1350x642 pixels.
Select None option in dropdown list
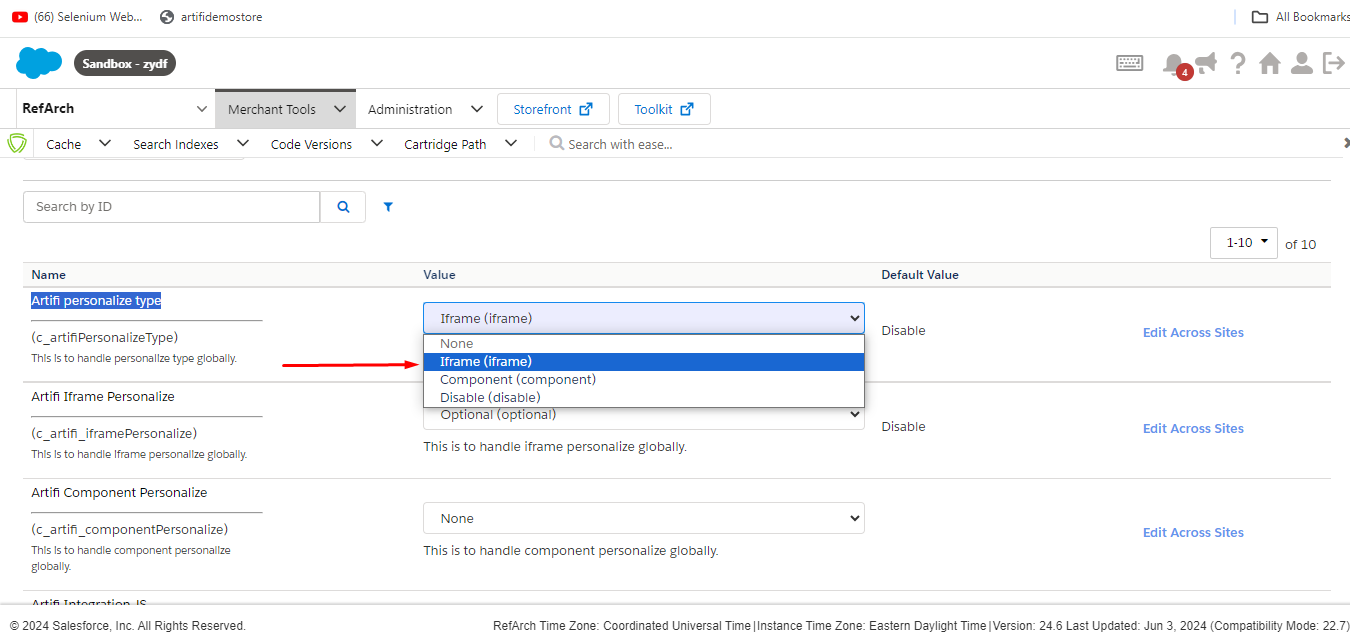click(643, 343)
